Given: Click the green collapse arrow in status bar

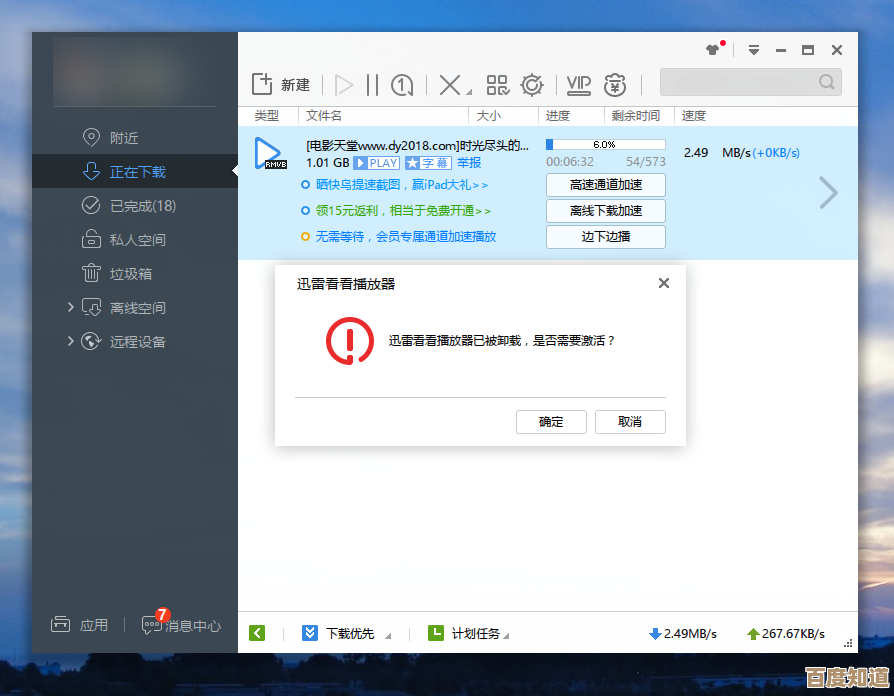Looking at the screenshot, I should 257,633.
